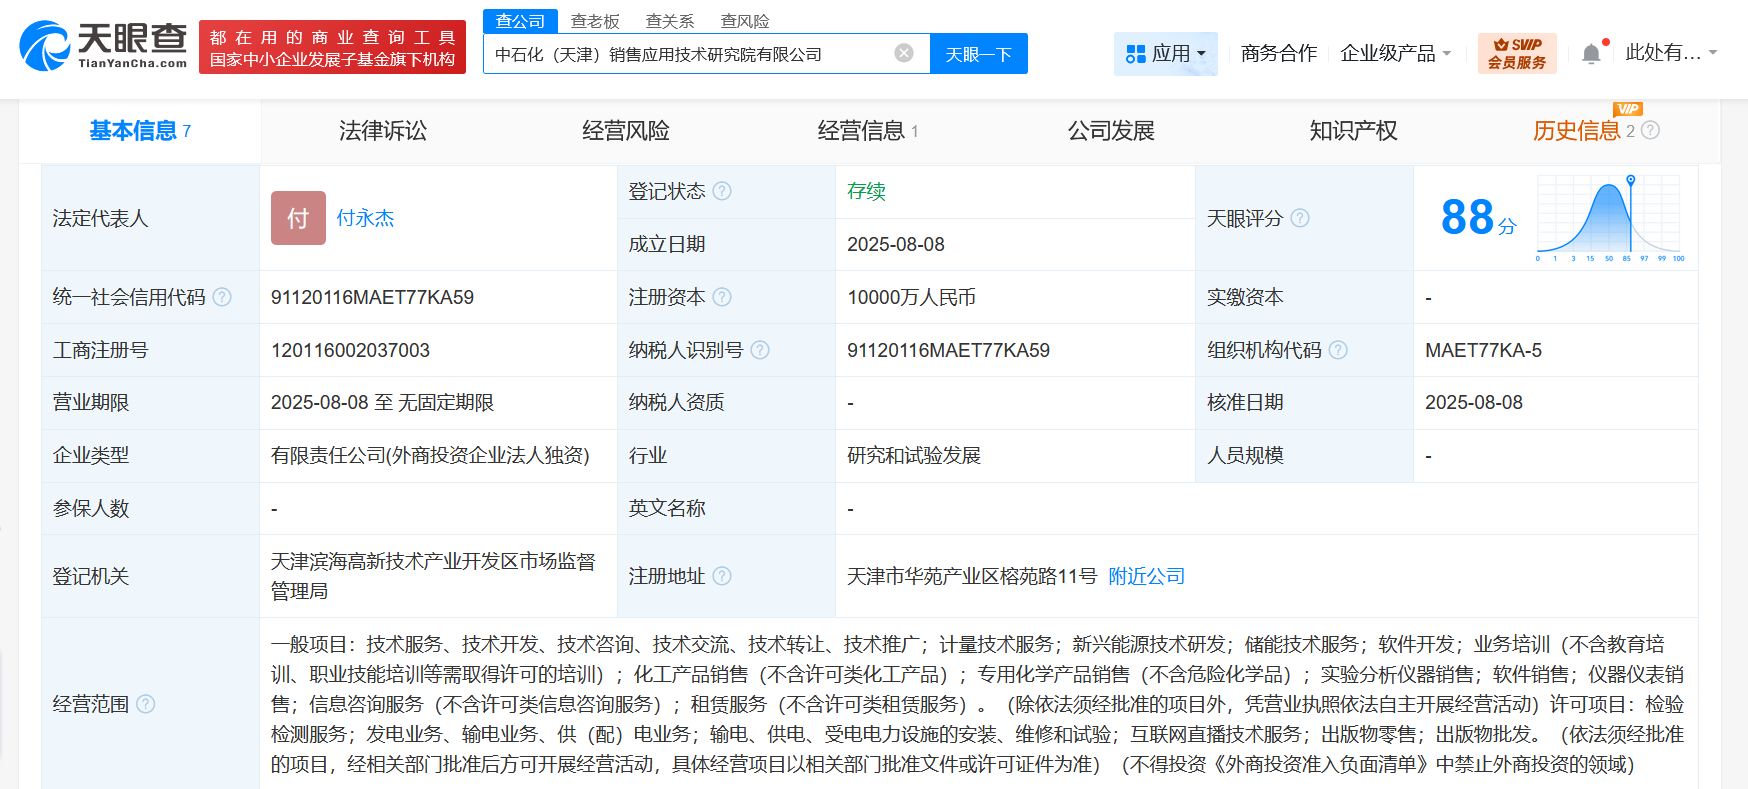
Task: Open legal representative 付永杰 link
Action: 365,218
